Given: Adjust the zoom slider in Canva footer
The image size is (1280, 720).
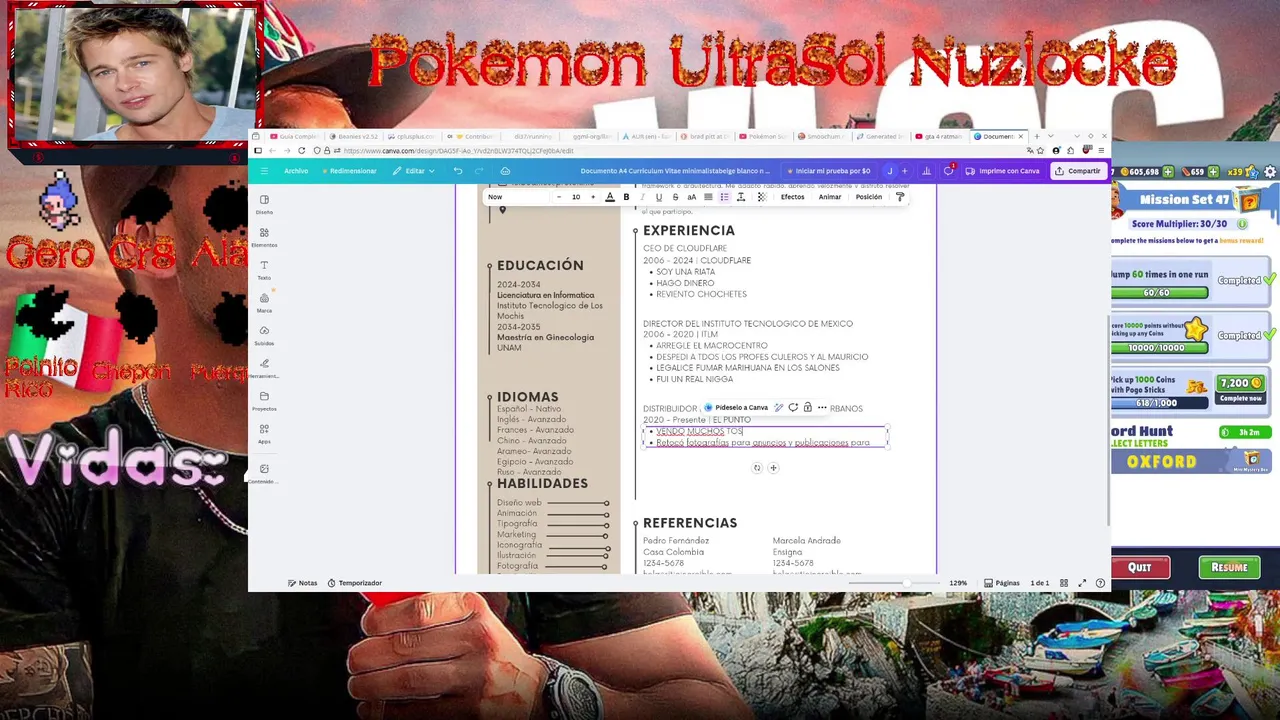Looking at the screenshot, I should pos(906,583).
